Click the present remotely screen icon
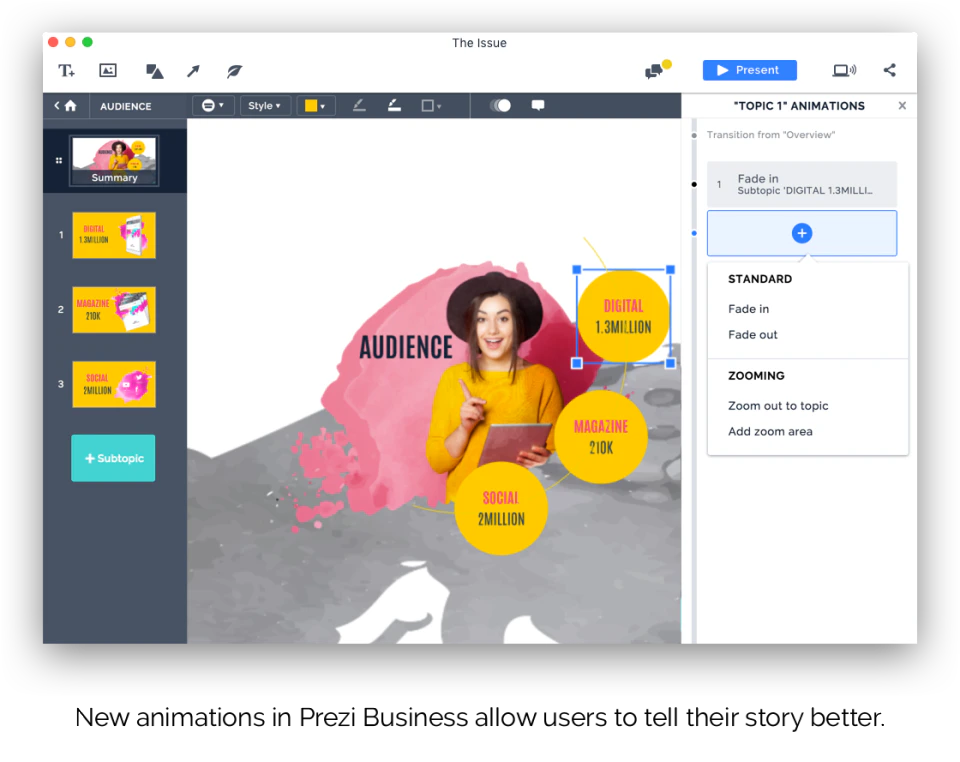Screen dimensions: 960x762 (x=844, y=70)
